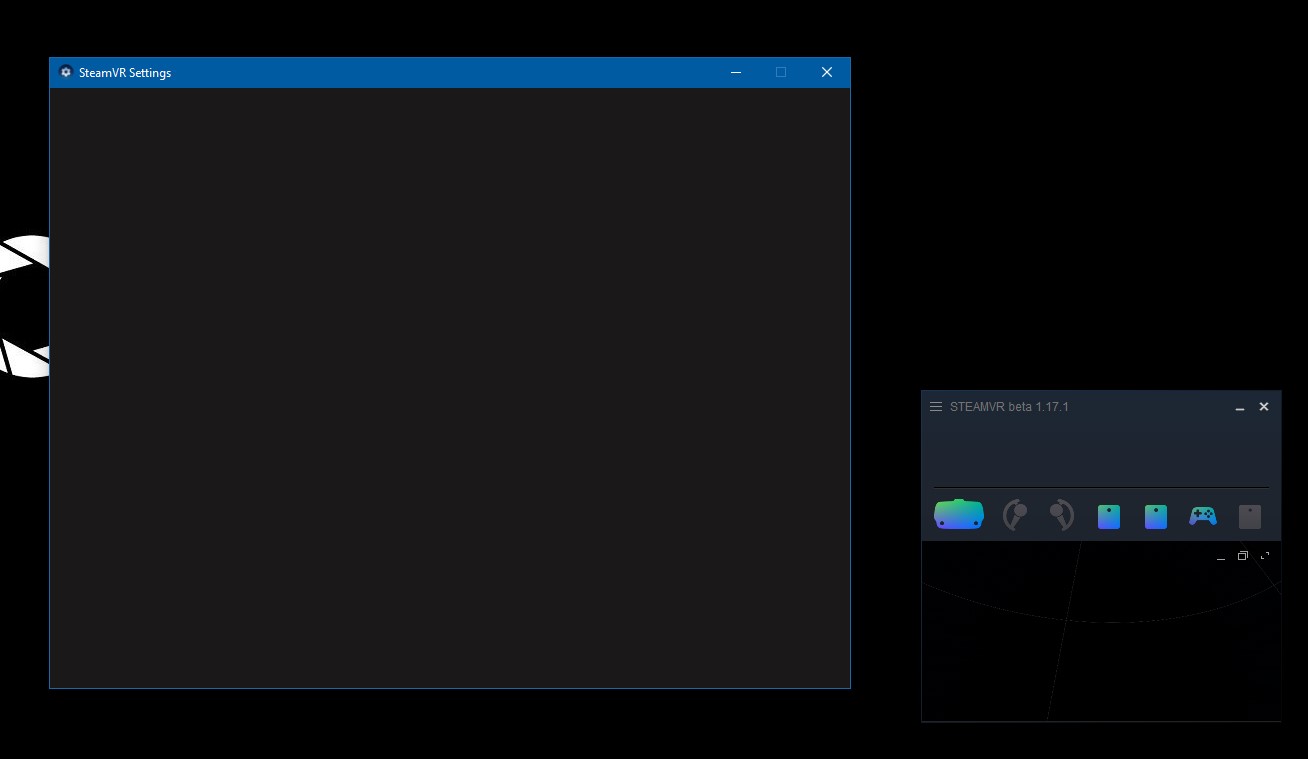Click the SteamVR Settings title text
The width and height of the screenshot is (1308, 759).
pos(125,73)
